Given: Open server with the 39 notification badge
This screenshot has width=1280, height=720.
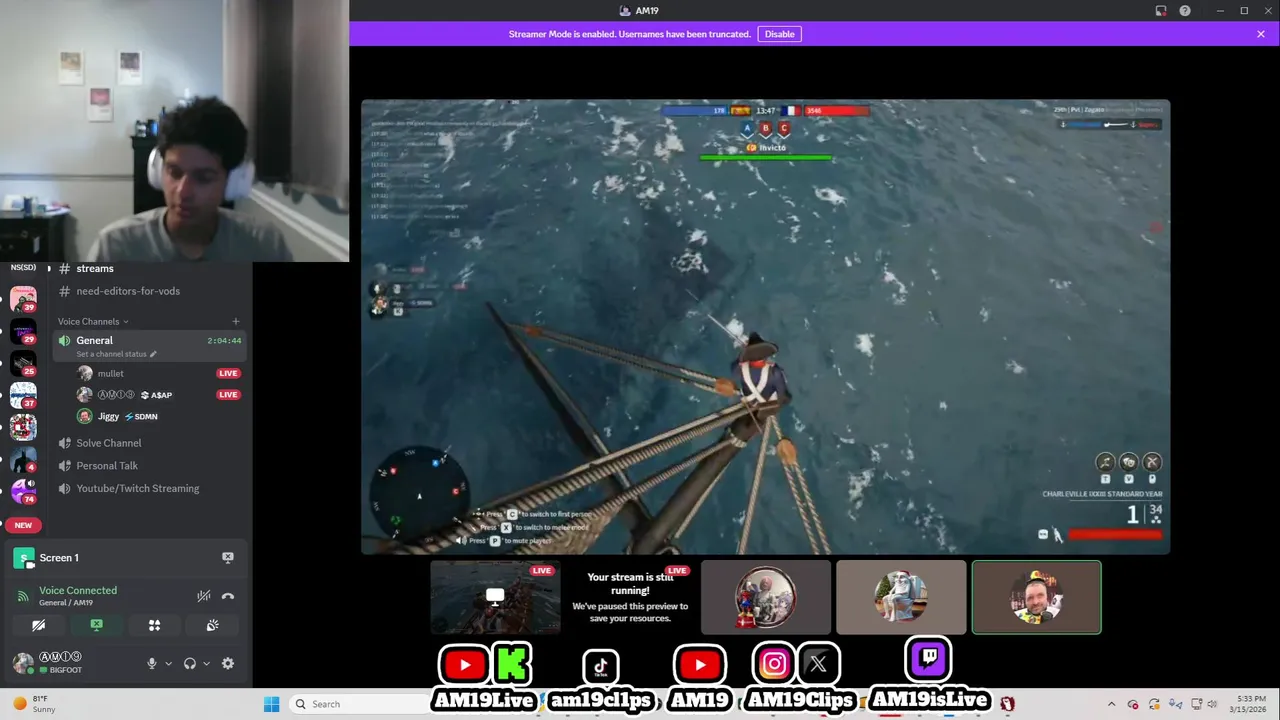Looking at the screenshot, I should [x=23, y=299].
